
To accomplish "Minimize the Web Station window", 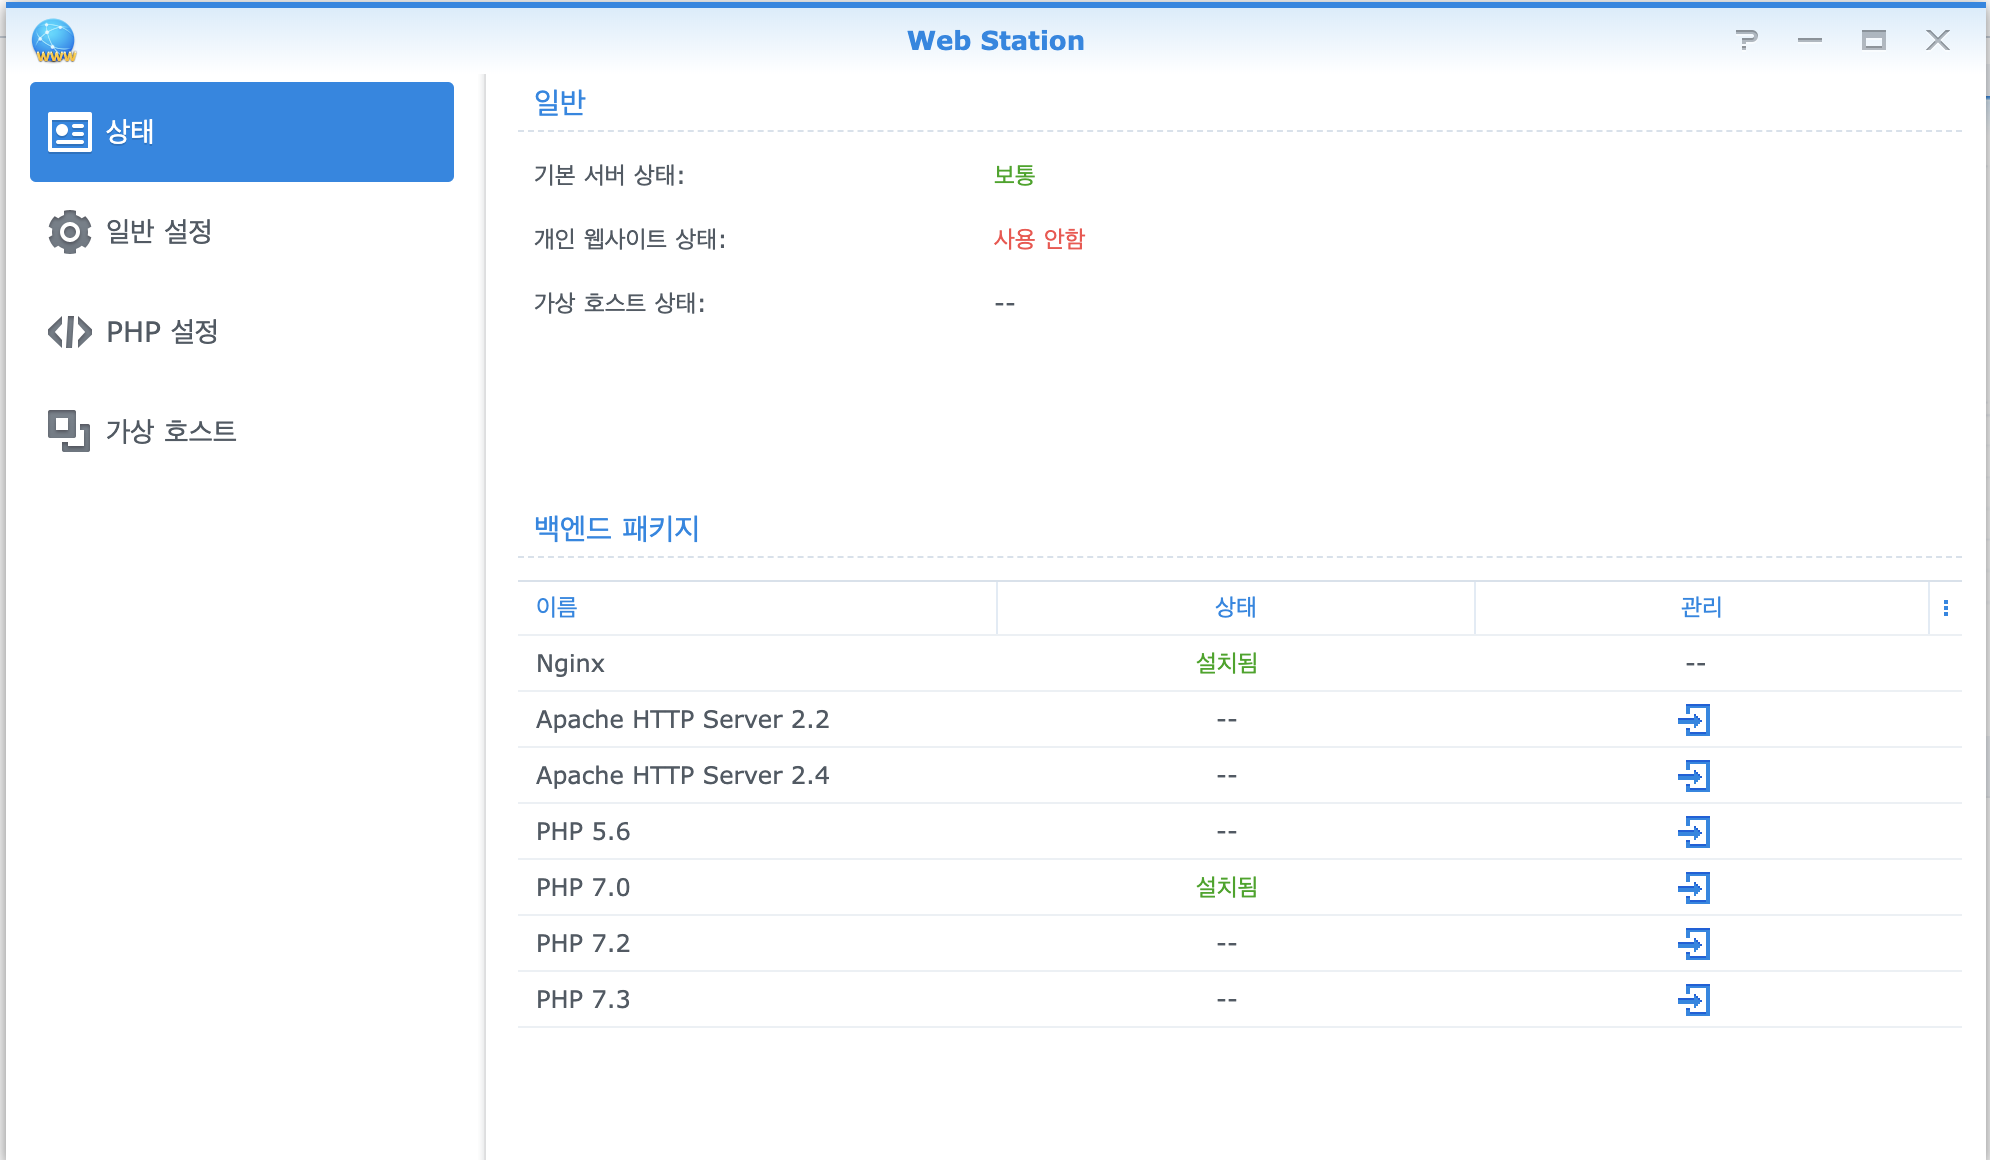I will [x=1809, y=40].
